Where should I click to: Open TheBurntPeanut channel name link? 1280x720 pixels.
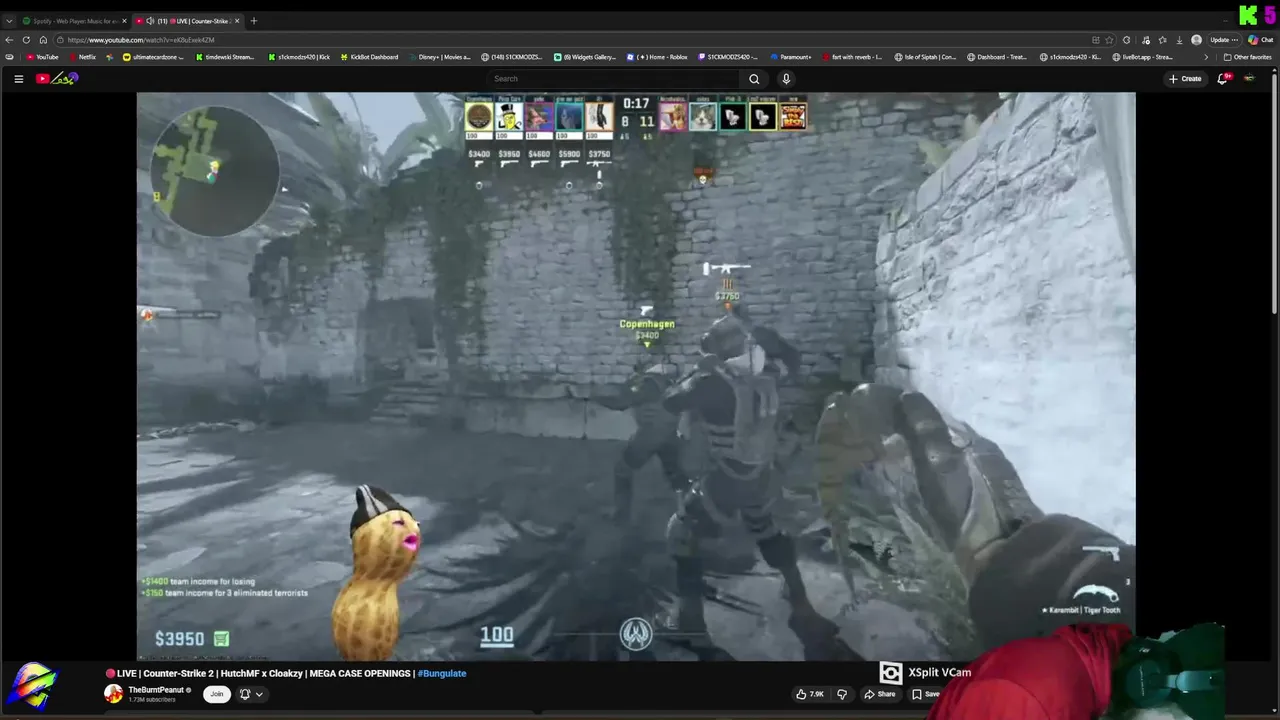coord(156,690)
